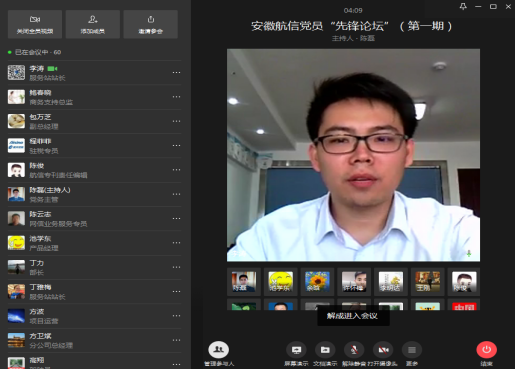Click the avatar of 商务支持总监 participant
The height and width of the screenshot is (369, 515).
pyautogui.click(x=16, y=97)
